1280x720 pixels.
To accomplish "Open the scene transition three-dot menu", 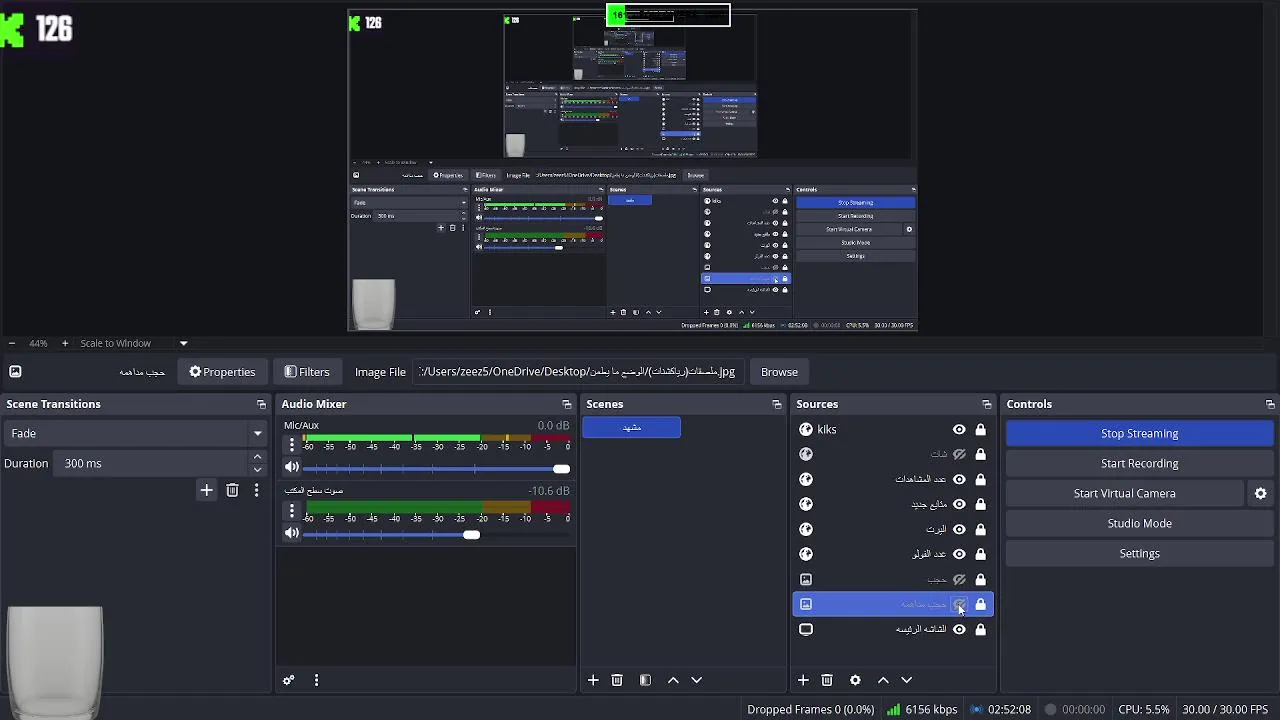I will (x=256, y=490).
